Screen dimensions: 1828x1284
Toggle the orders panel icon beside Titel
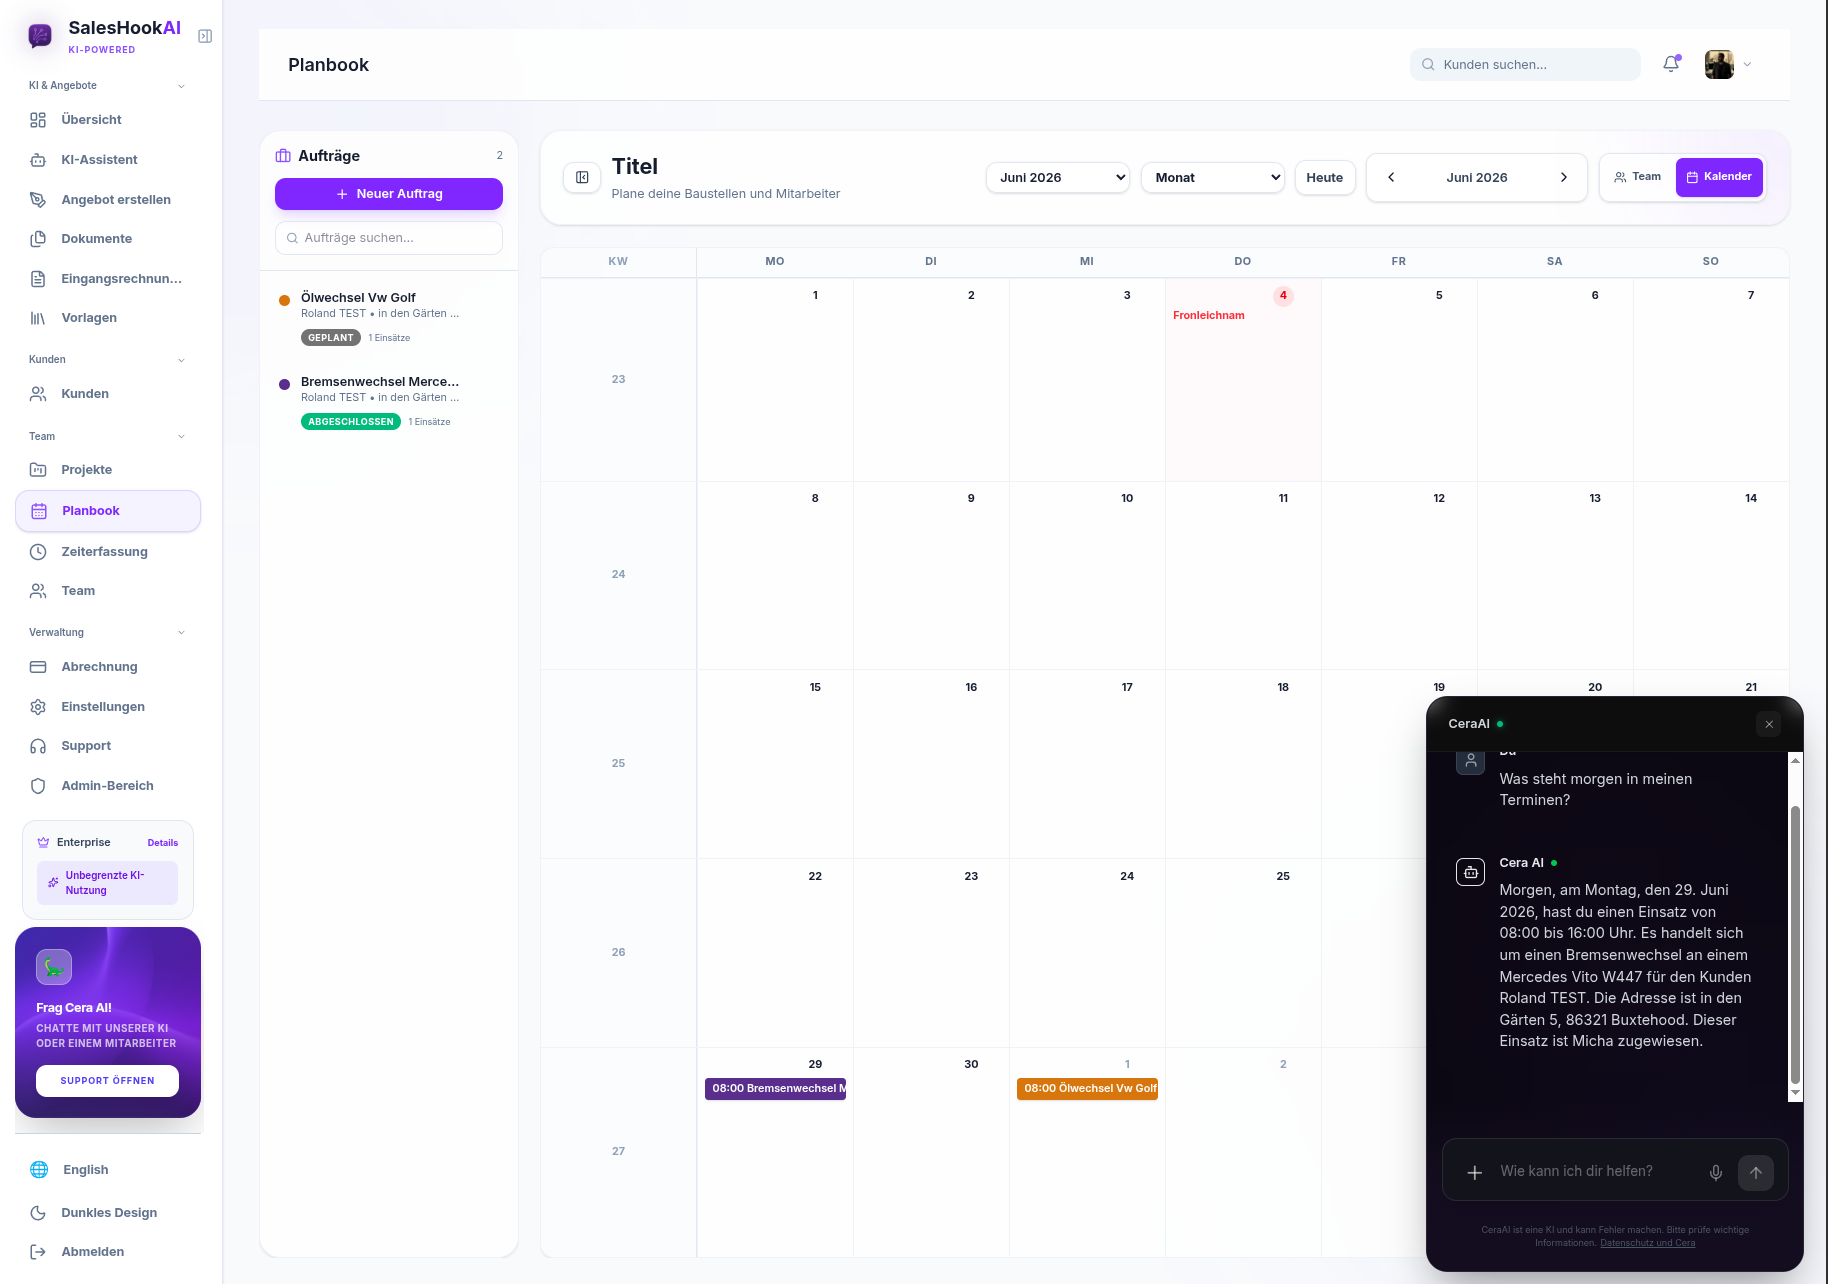[x=582, y=177]
